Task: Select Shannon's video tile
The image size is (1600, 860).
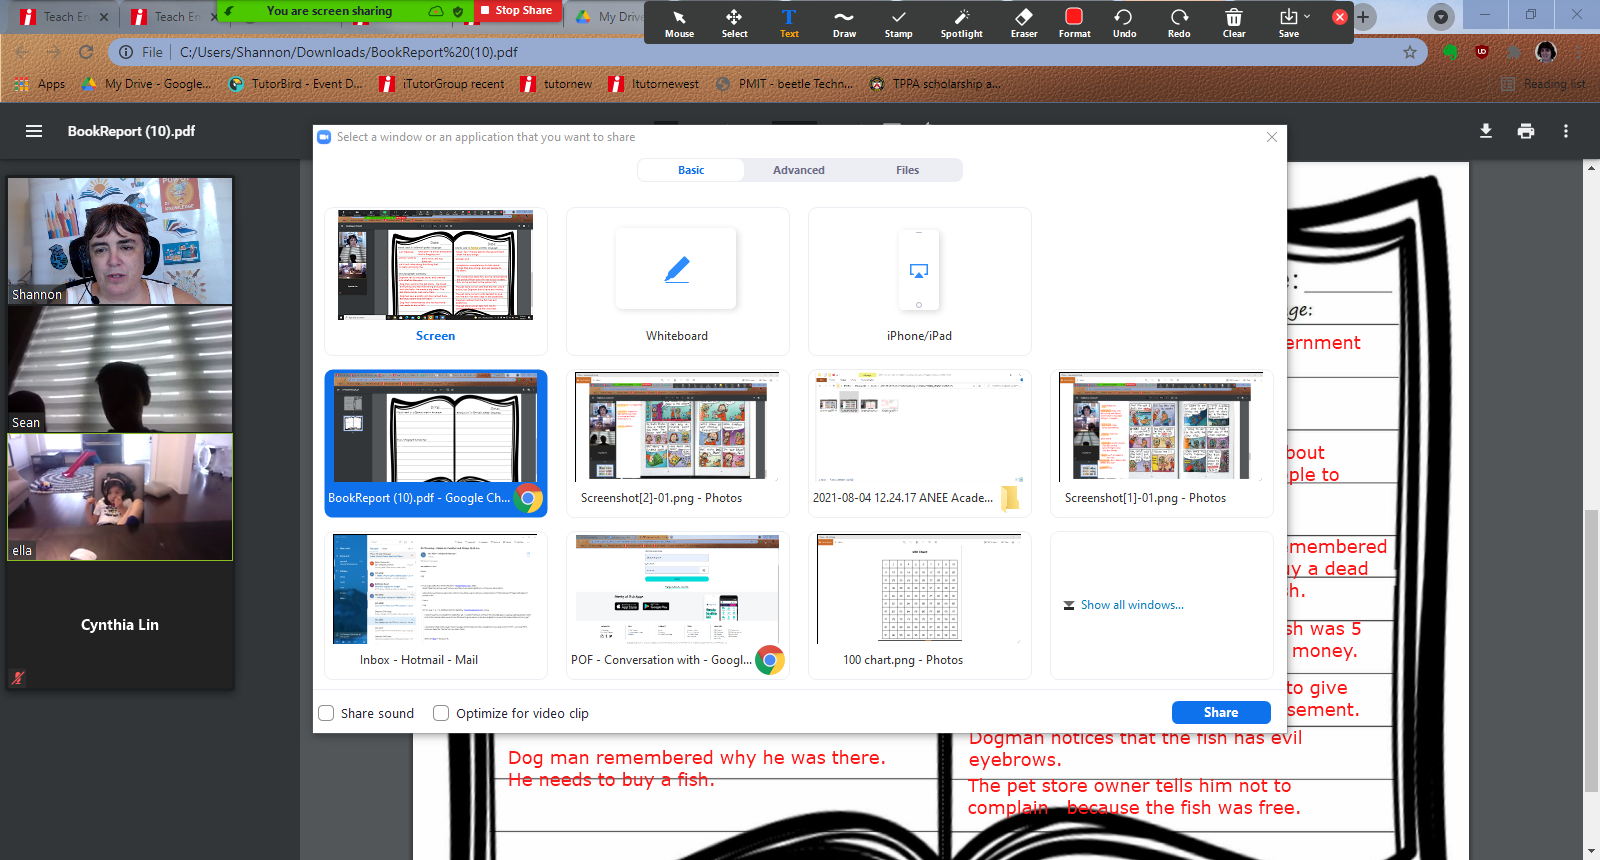Action: [120, 241]
